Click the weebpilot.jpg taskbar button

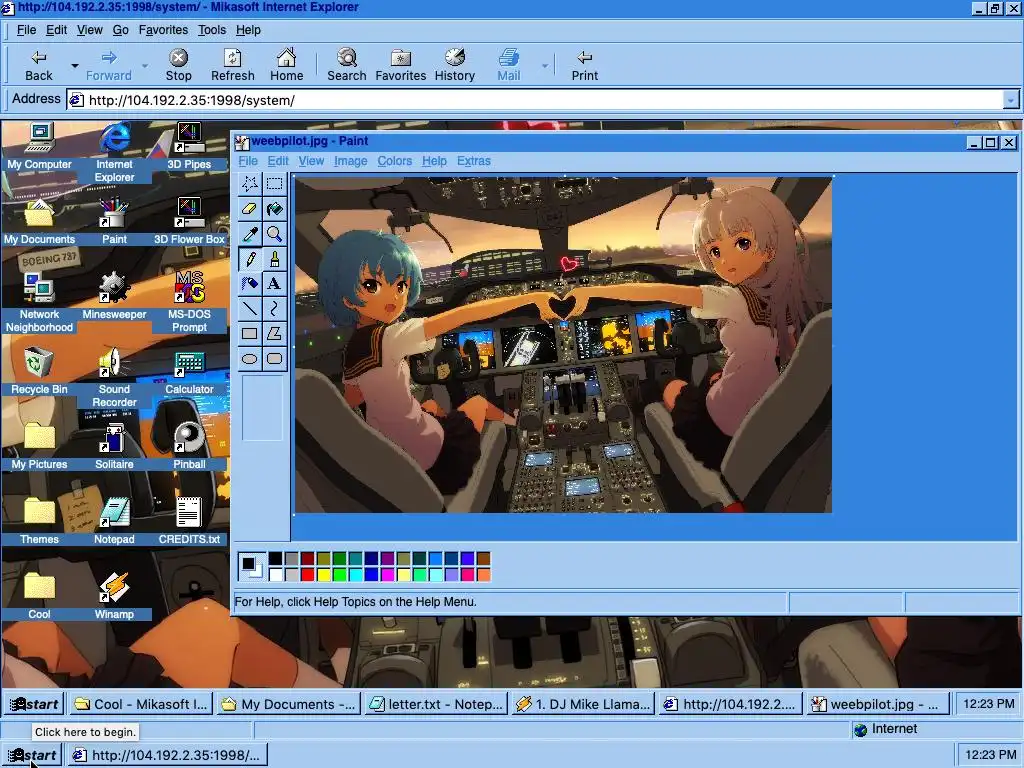click(x=878, y=704)
